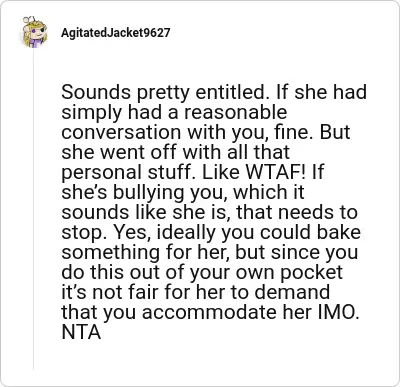
Task: Click the word "bake" in the comment
Action: (338, 233)
